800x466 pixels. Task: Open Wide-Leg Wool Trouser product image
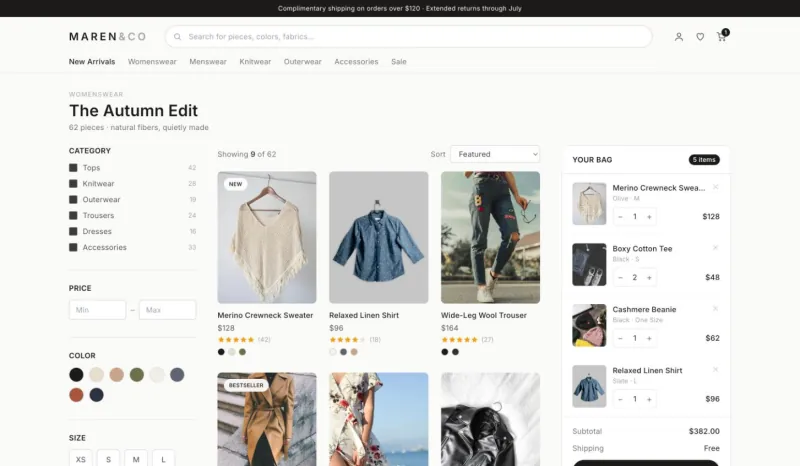[490, 237]
